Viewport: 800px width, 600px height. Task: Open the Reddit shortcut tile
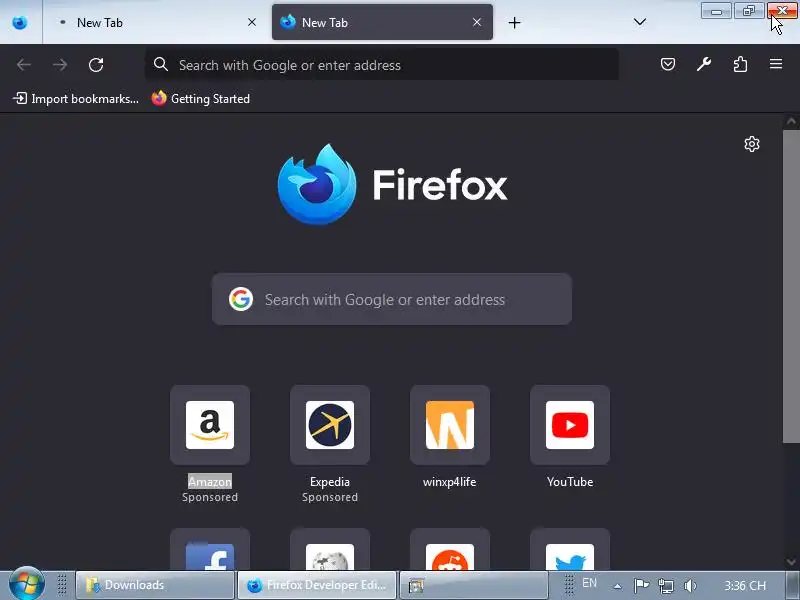449,550
